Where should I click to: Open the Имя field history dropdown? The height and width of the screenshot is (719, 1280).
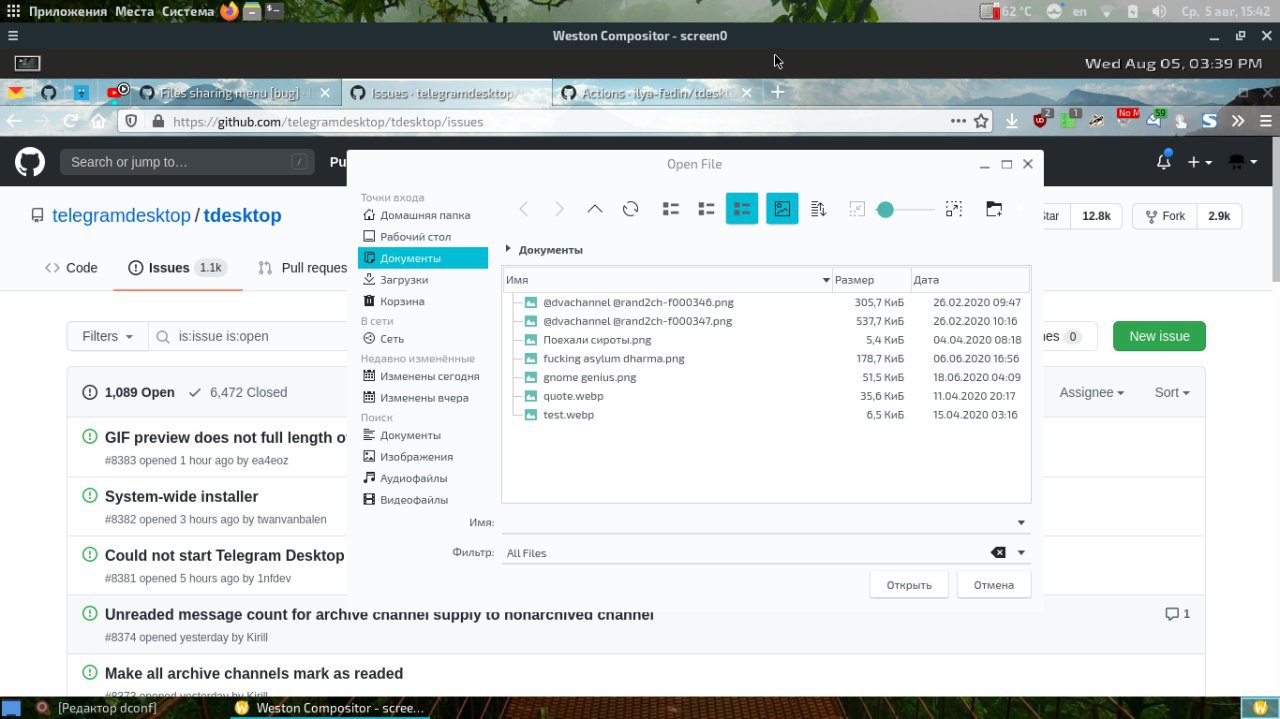click(x=1021, y=522)
